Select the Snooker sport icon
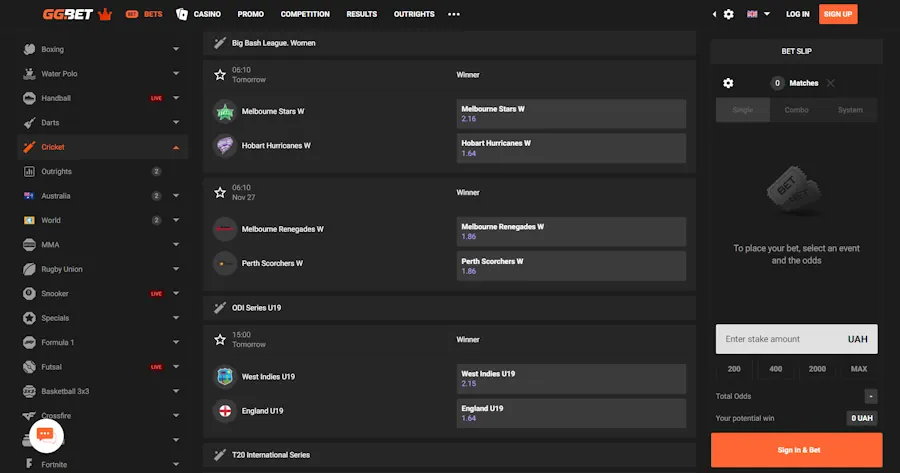This screenshot has height=473, width=900. coord(29,293)
